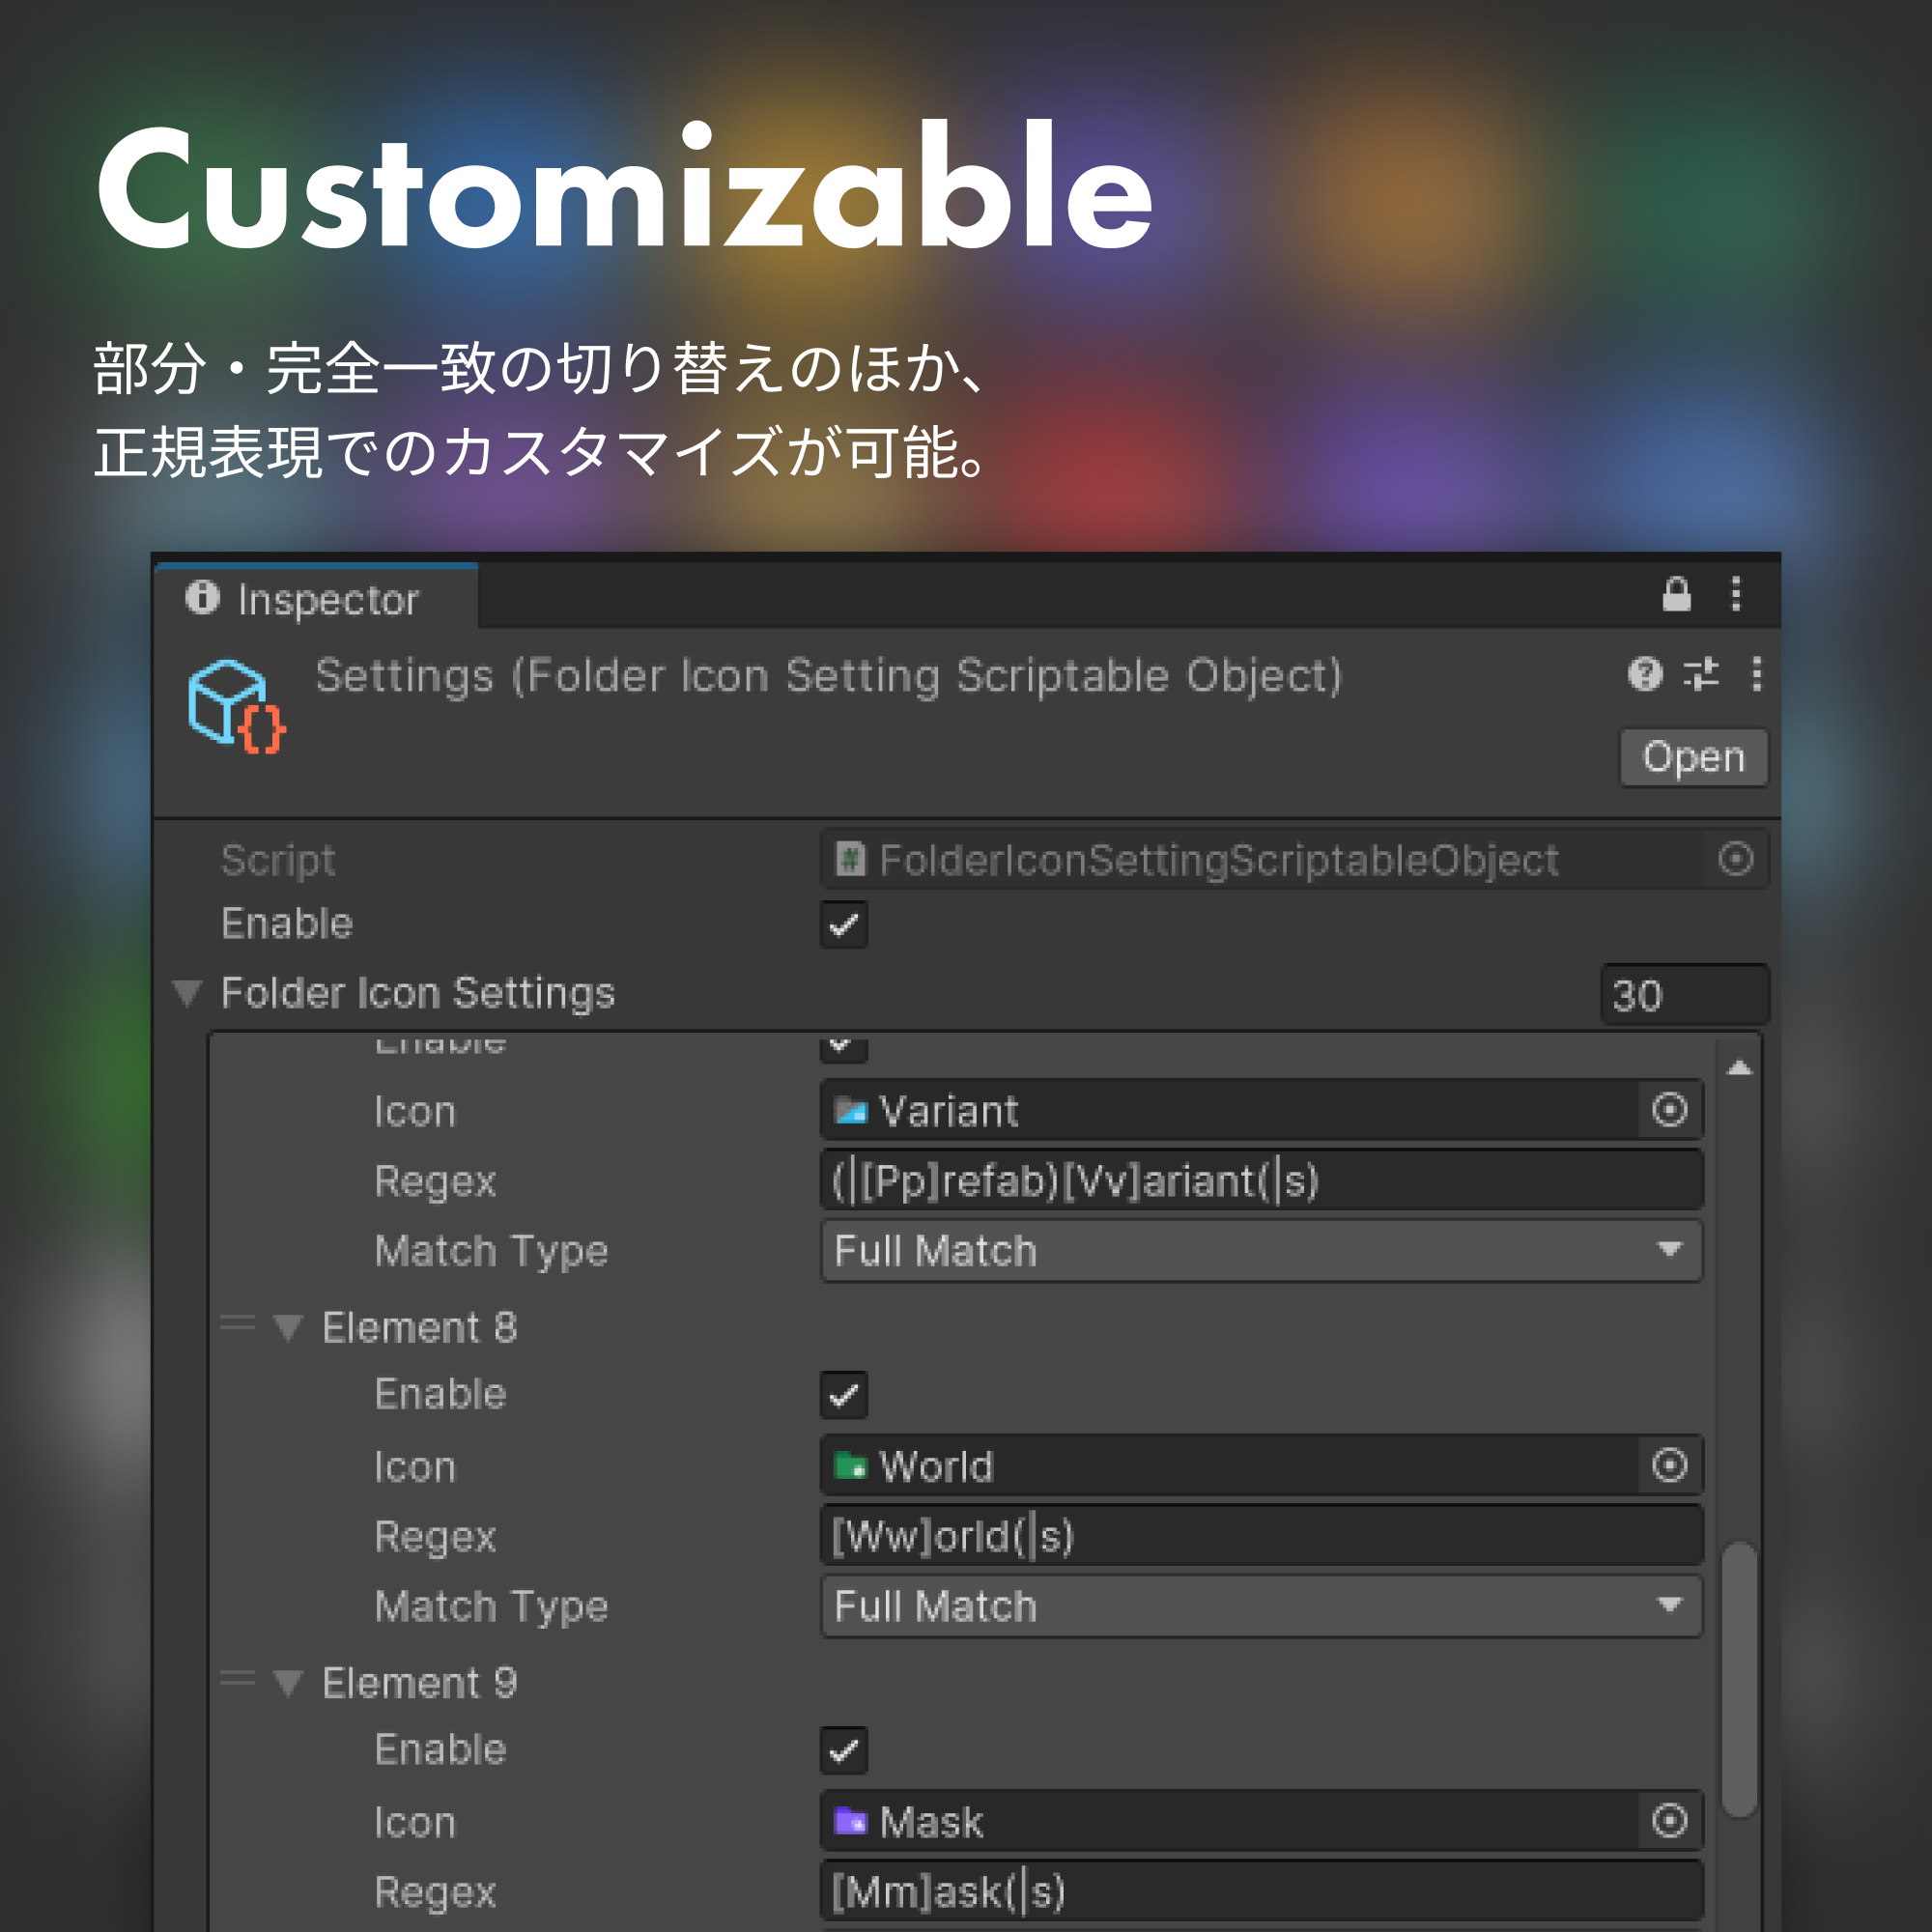Disable Element 8 via its Enable checkbox
This screenshot has height=1932, width=1932.
pyautogui.click(x=843, y=1393)
